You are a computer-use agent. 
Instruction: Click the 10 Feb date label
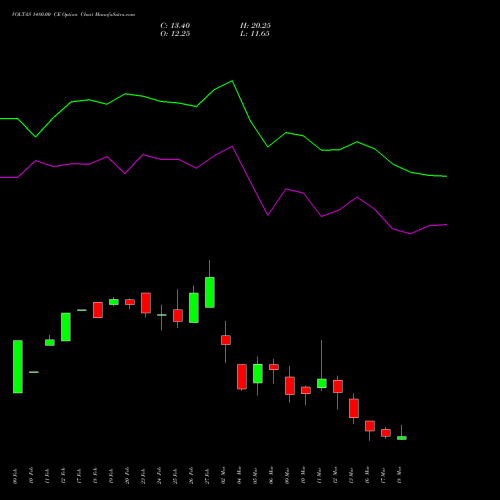pyautogui.click(x=32, y=476)
